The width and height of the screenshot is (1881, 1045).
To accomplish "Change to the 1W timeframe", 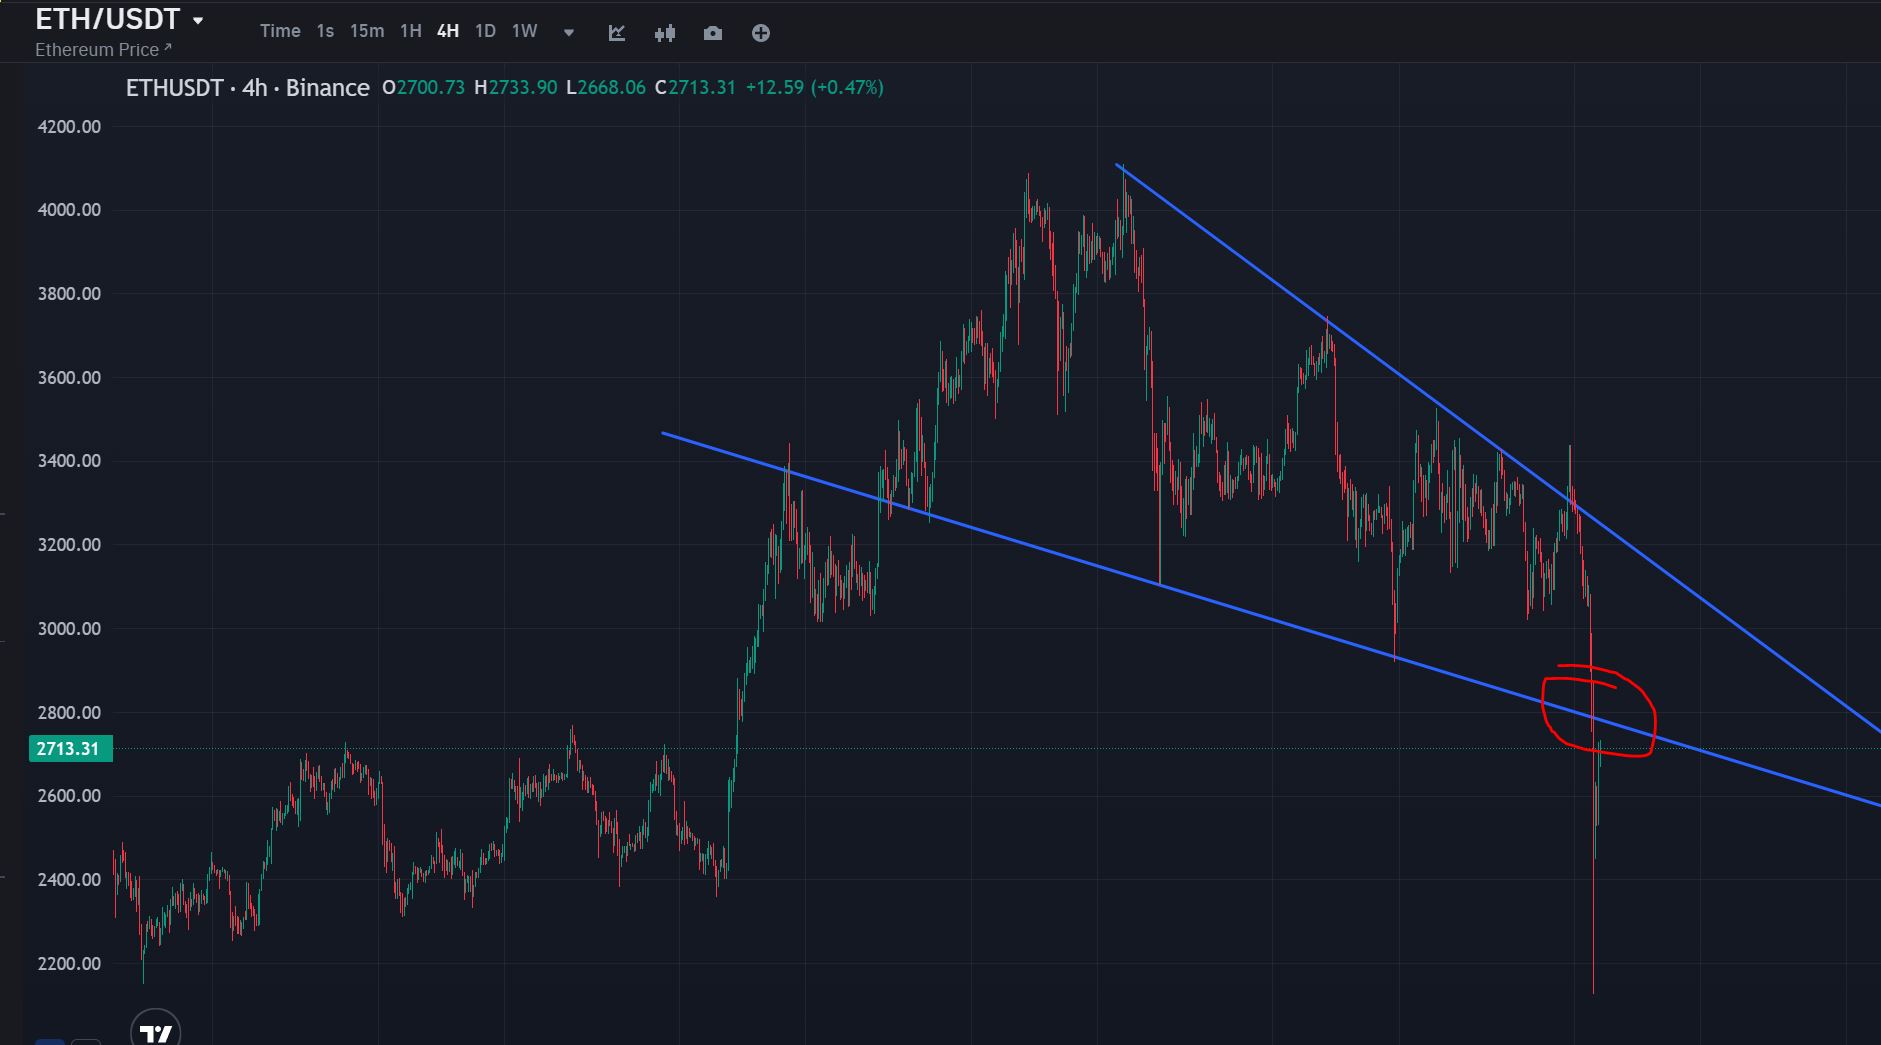I will click(x=525, y=31).
